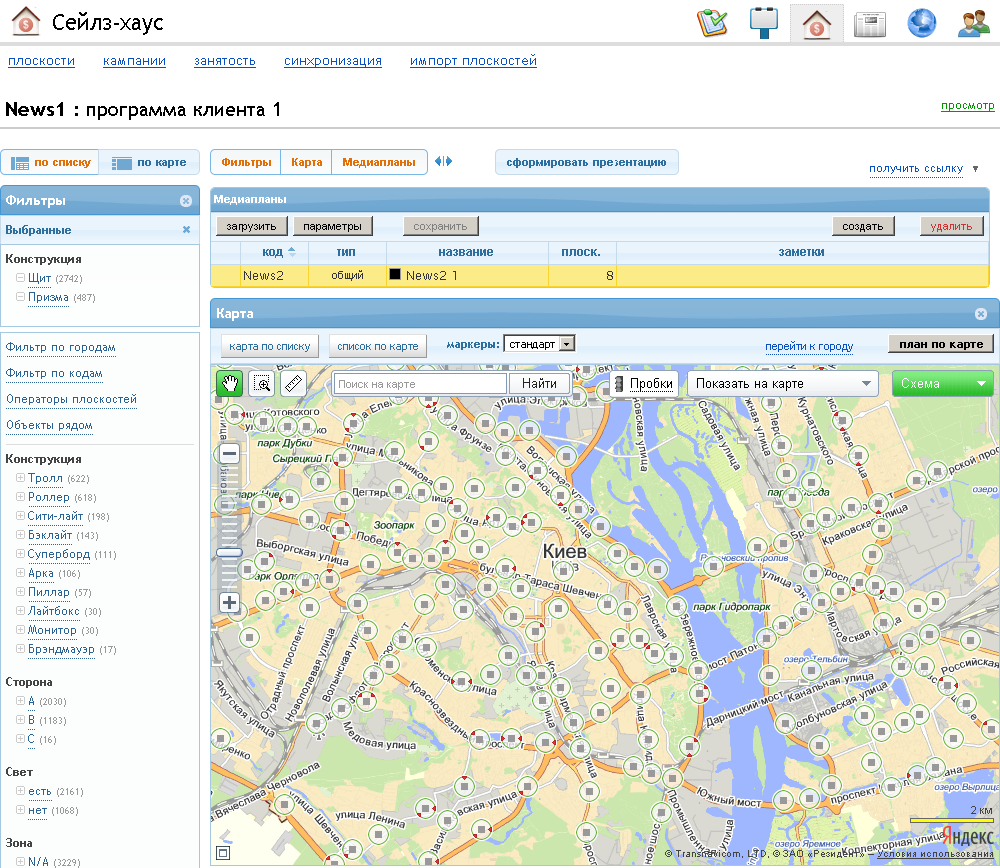Click the удалить button
Viewport: 1000px width, 868px height.
point(951,226)
